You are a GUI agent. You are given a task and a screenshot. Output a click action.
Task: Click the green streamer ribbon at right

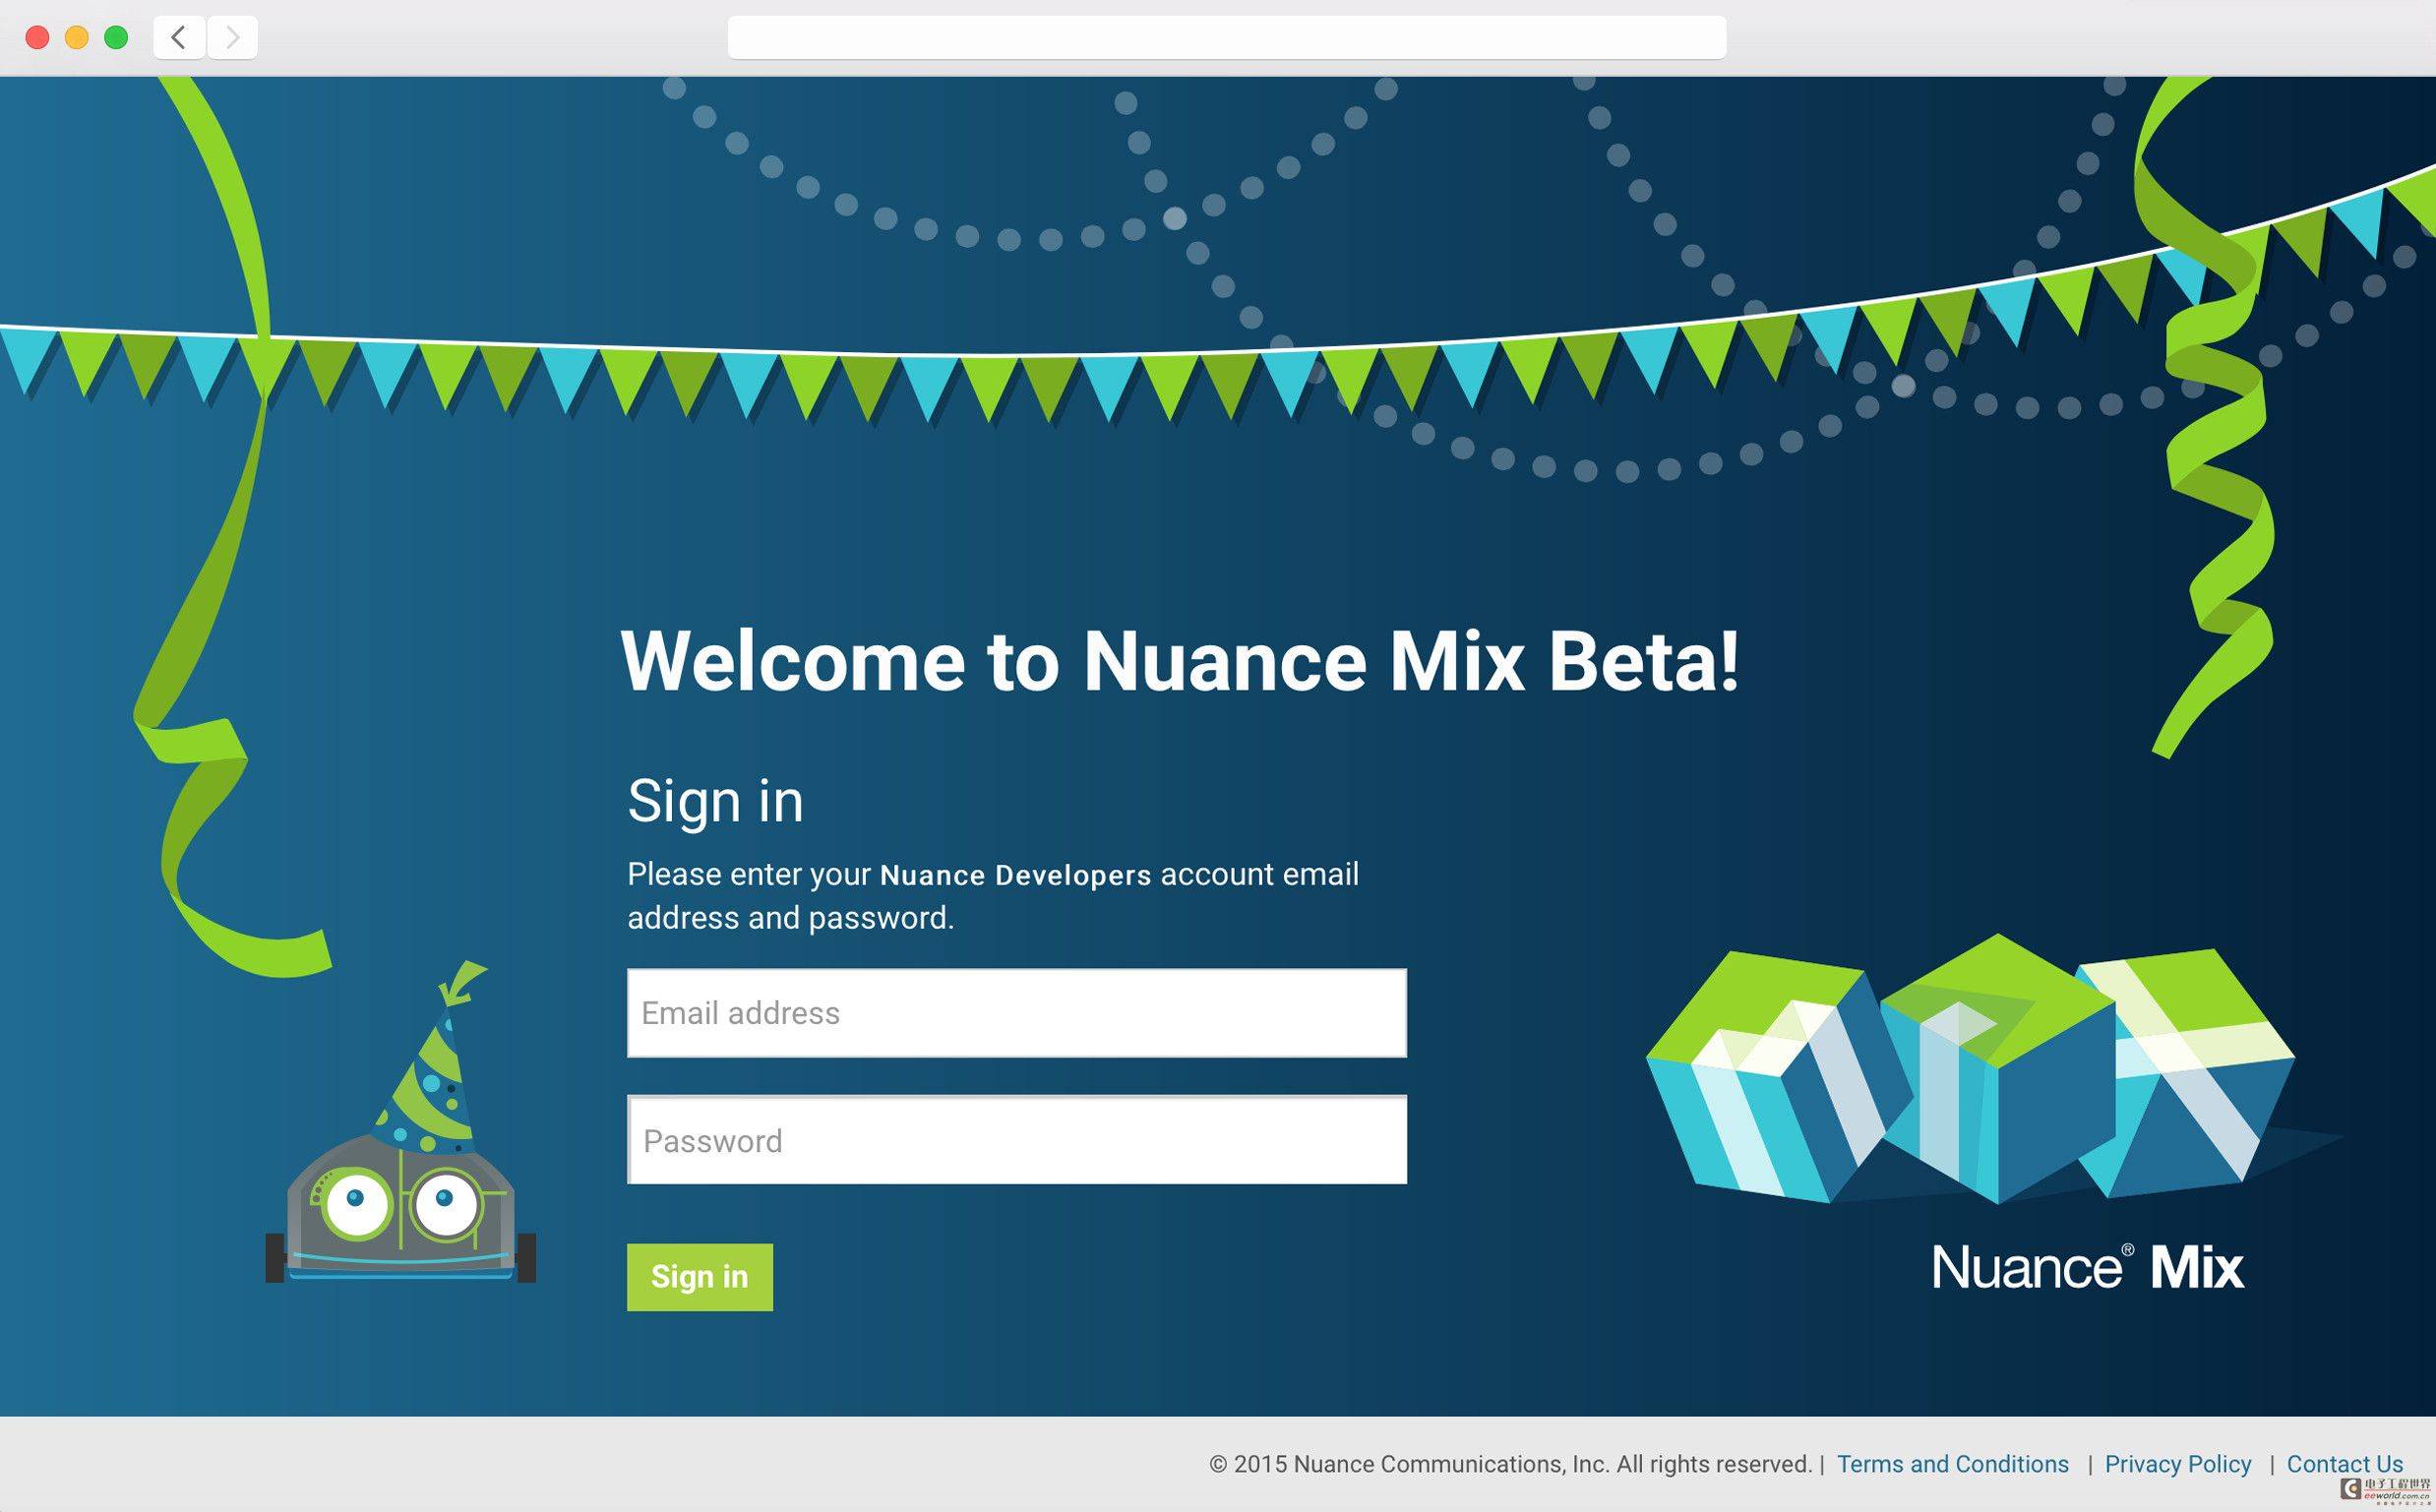coord(2205,418)
